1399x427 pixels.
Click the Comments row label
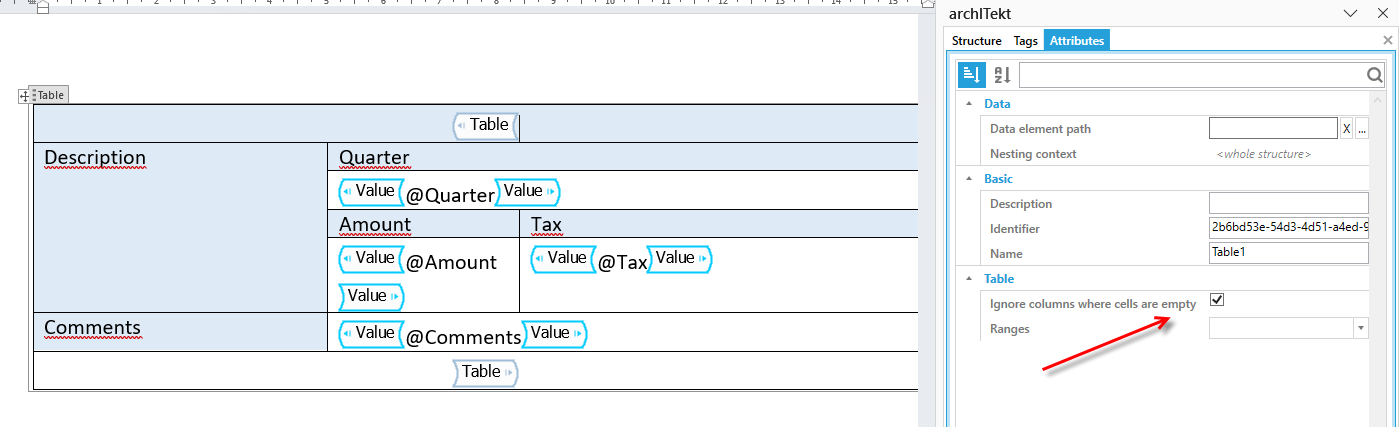click(92, 328)
